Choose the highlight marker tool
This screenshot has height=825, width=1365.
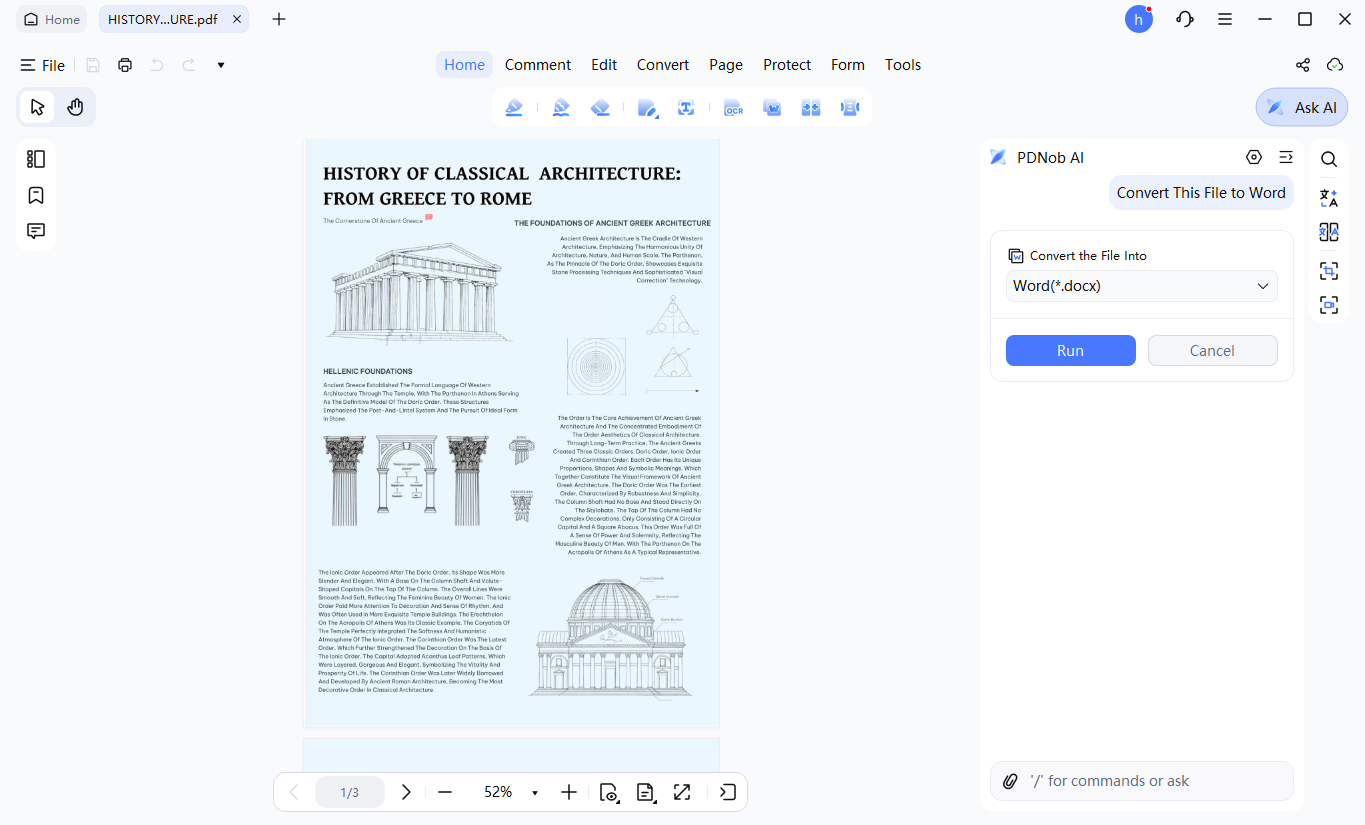point(514,108)
